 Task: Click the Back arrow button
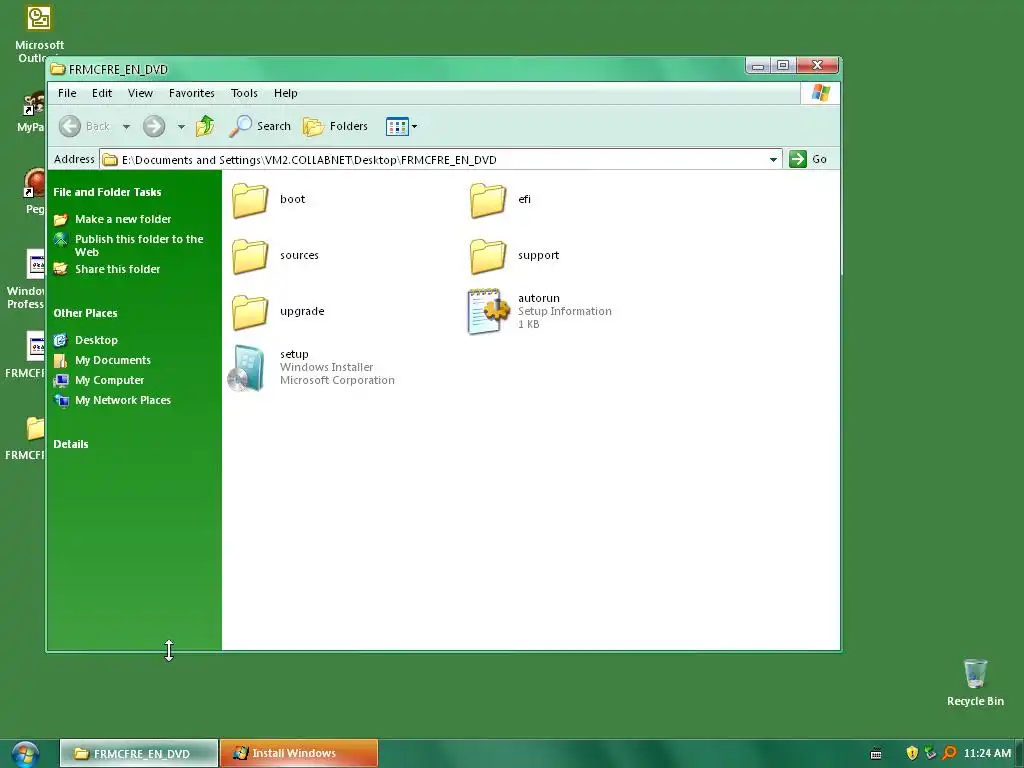coord(70,126)
